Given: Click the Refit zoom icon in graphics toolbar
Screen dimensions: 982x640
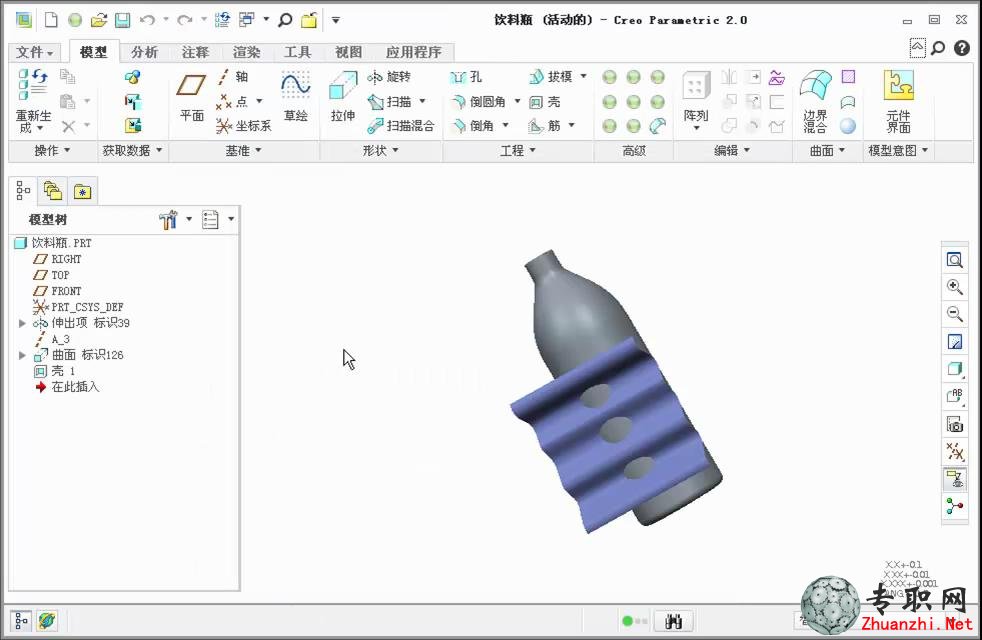Looking at the screenshot, I should [x=954, y=260].
